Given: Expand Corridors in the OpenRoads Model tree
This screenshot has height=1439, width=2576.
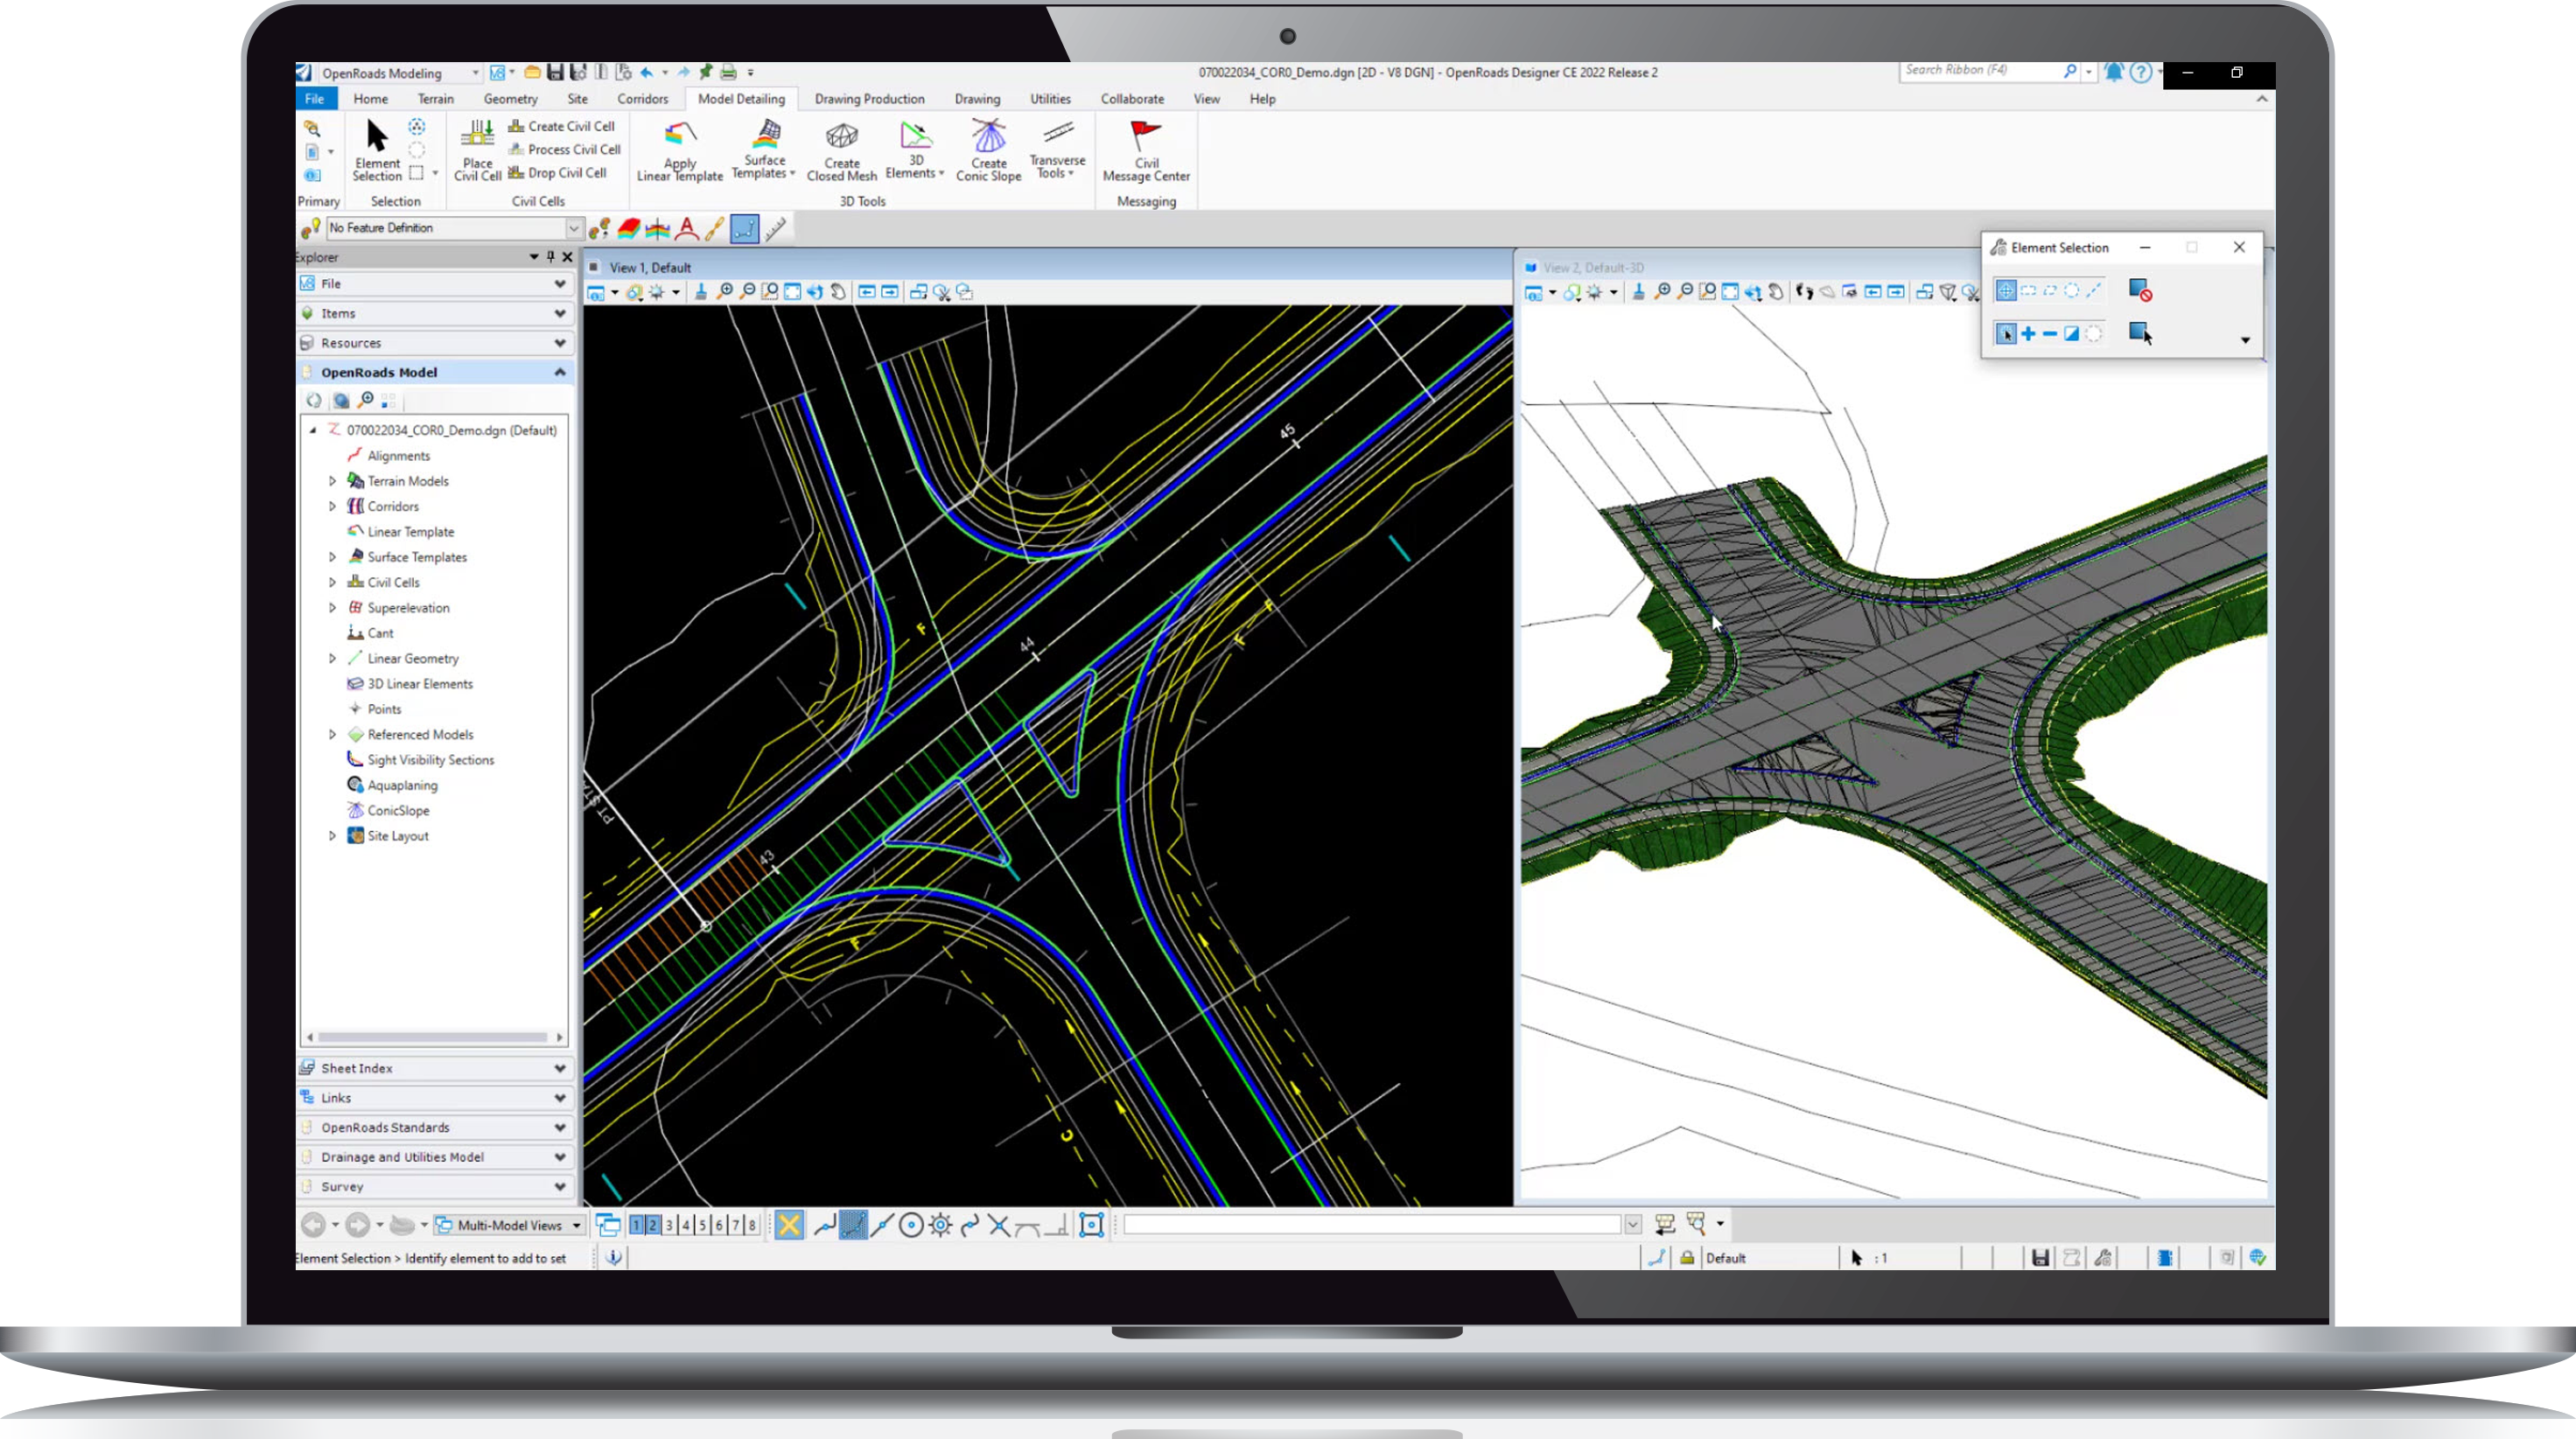Looking at the screenshot, I should tap(333, 506).
